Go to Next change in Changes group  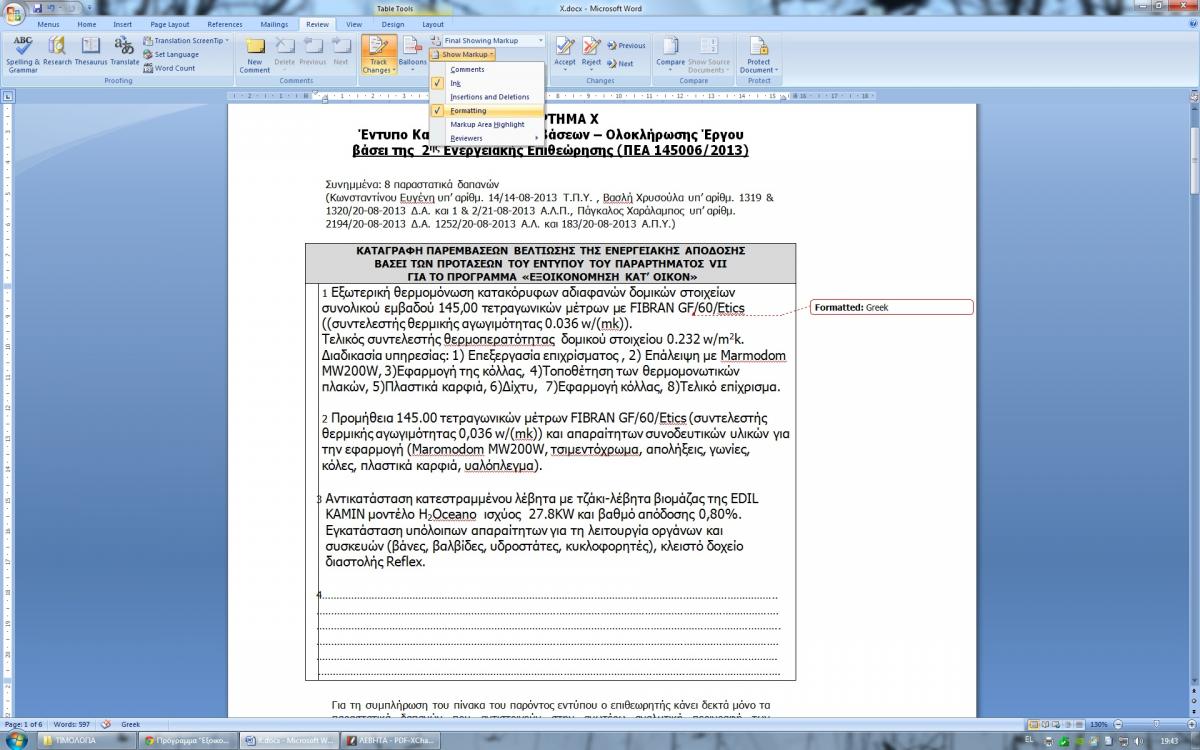click(x=621, y=63)
